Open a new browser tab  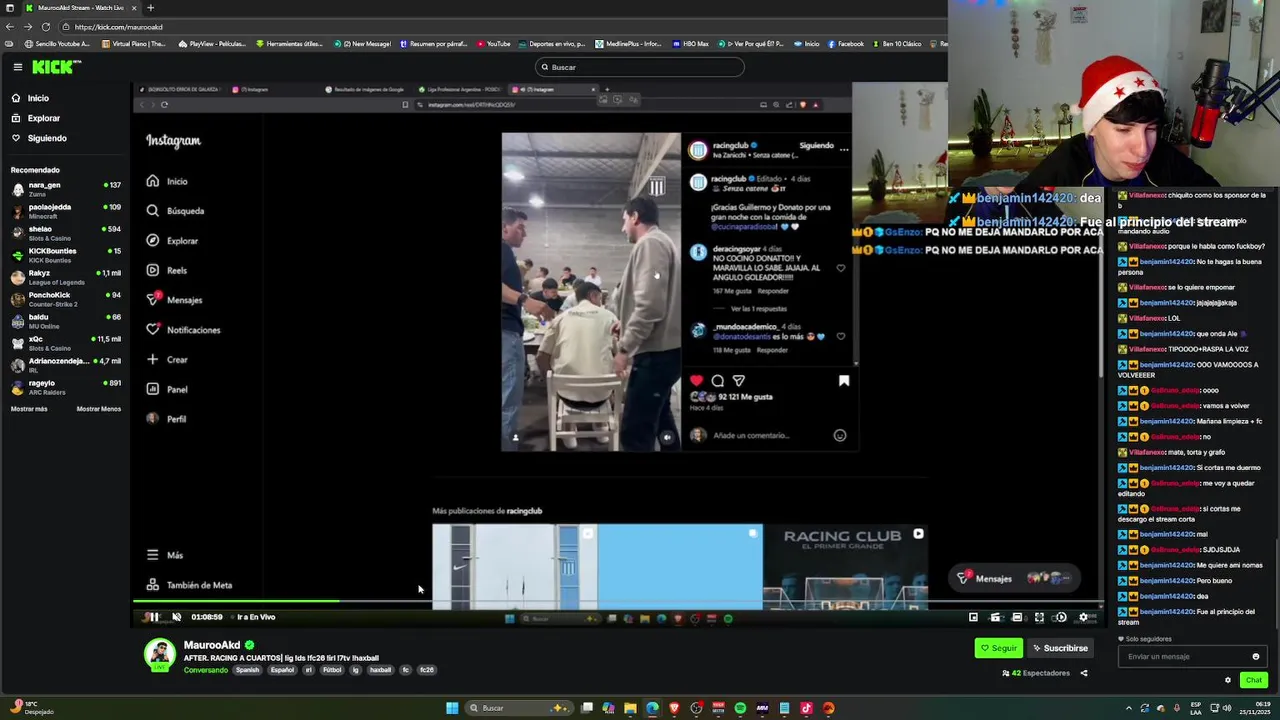click(x=150, y=7)
